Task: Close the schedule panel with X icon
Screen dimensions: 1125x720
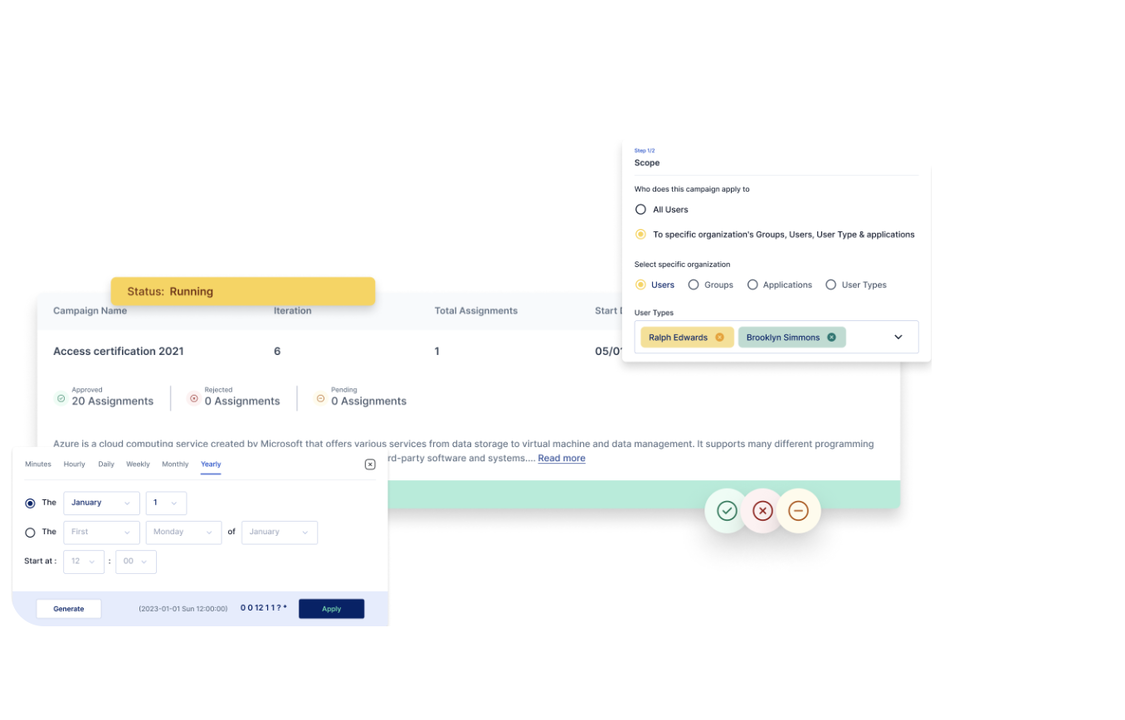Action: (x=370, y=465)
